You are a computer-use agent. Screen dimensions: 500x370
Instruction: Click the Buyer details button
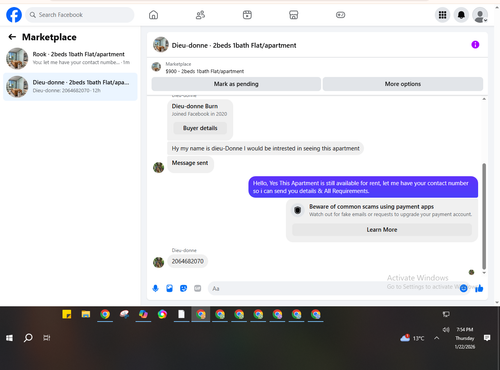click(x=200, y=128)
